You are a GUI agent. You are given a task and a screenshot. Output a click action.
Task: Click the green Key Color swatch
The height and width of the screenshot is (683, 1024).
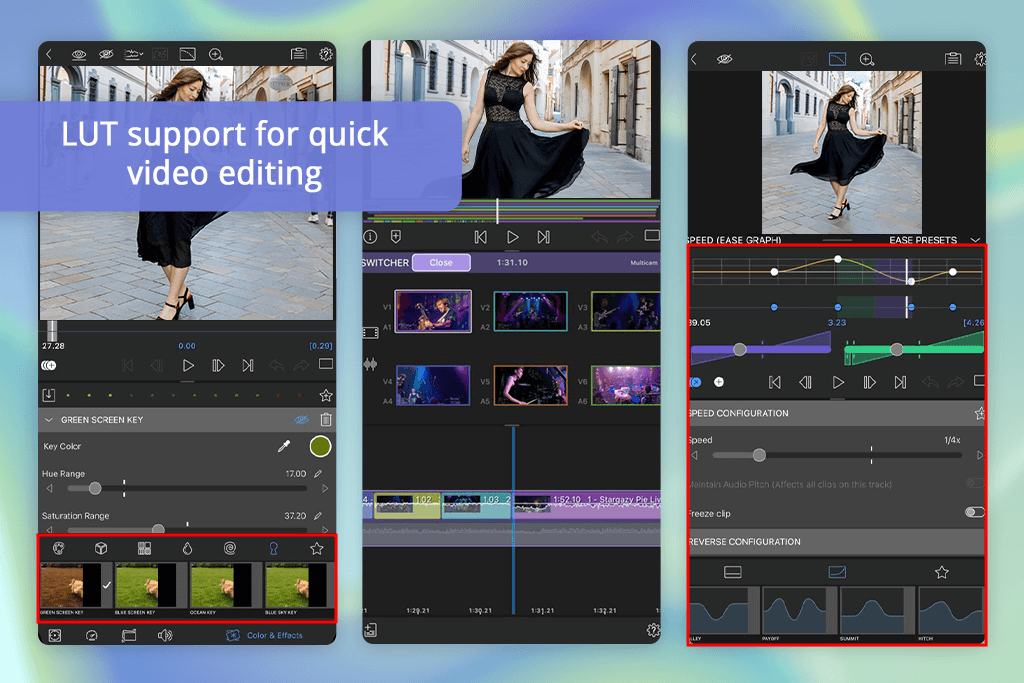coord(320,447)
